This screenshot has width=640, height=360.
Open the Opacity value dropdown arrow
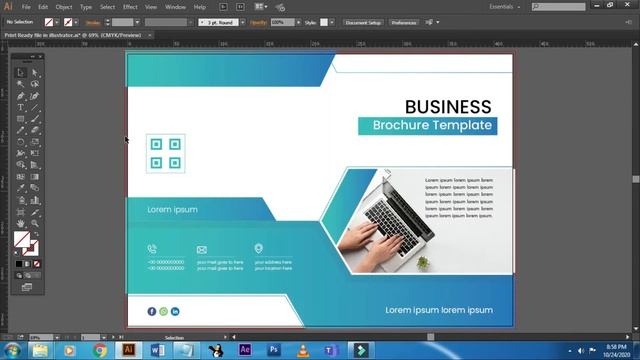(x=298, y=22)
